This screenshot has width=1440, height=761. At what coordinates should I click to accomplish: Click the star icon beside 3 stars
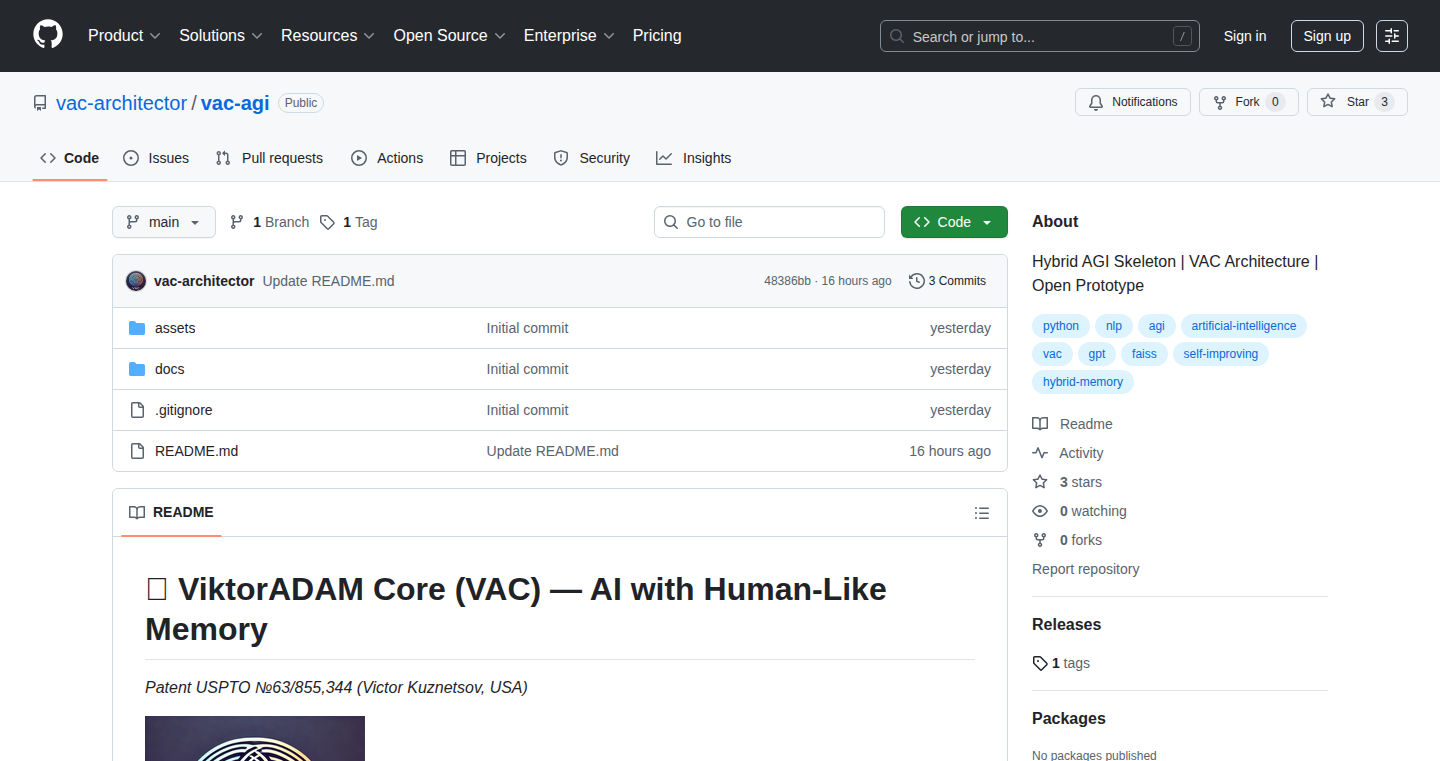1040,482
